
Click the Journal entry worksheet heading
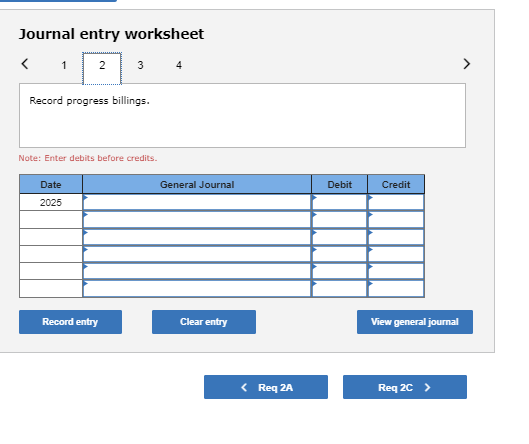click(x=111, y=34)
